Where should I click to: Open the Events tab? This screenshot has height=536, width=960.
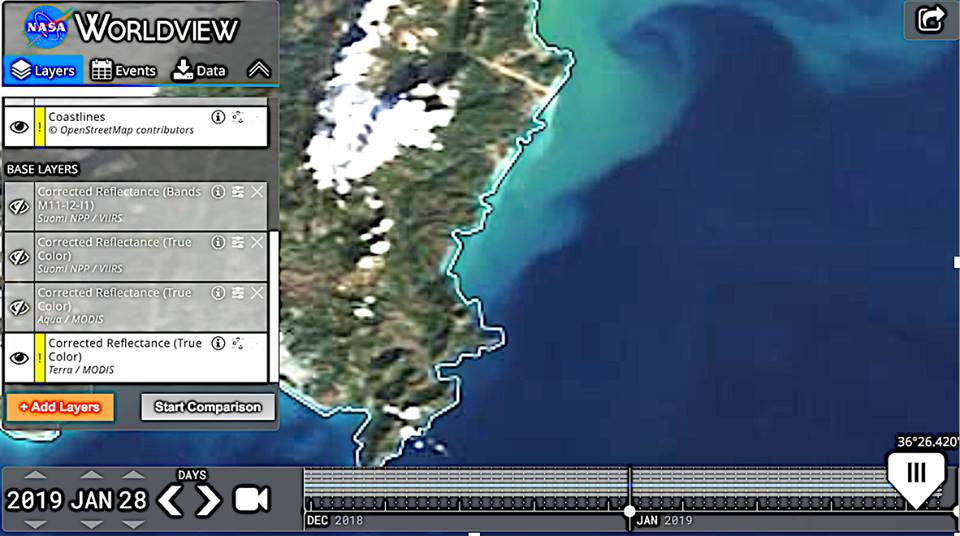124,70
